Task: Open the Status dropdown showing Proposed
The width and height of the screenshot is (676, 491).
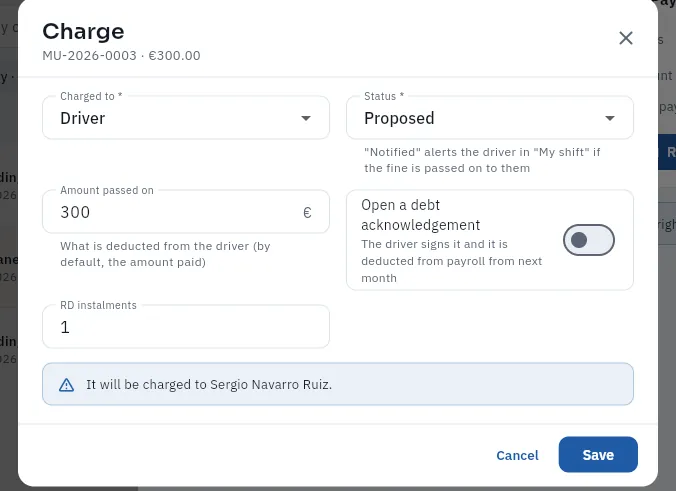Action: click(490, 118)
